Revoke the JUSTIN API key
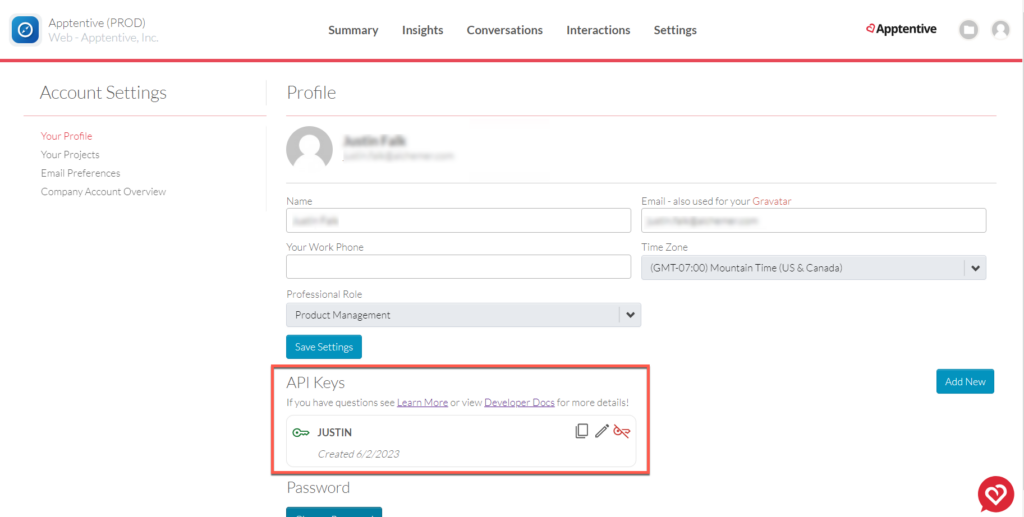The image size is (1024, 517). [622, 431]
